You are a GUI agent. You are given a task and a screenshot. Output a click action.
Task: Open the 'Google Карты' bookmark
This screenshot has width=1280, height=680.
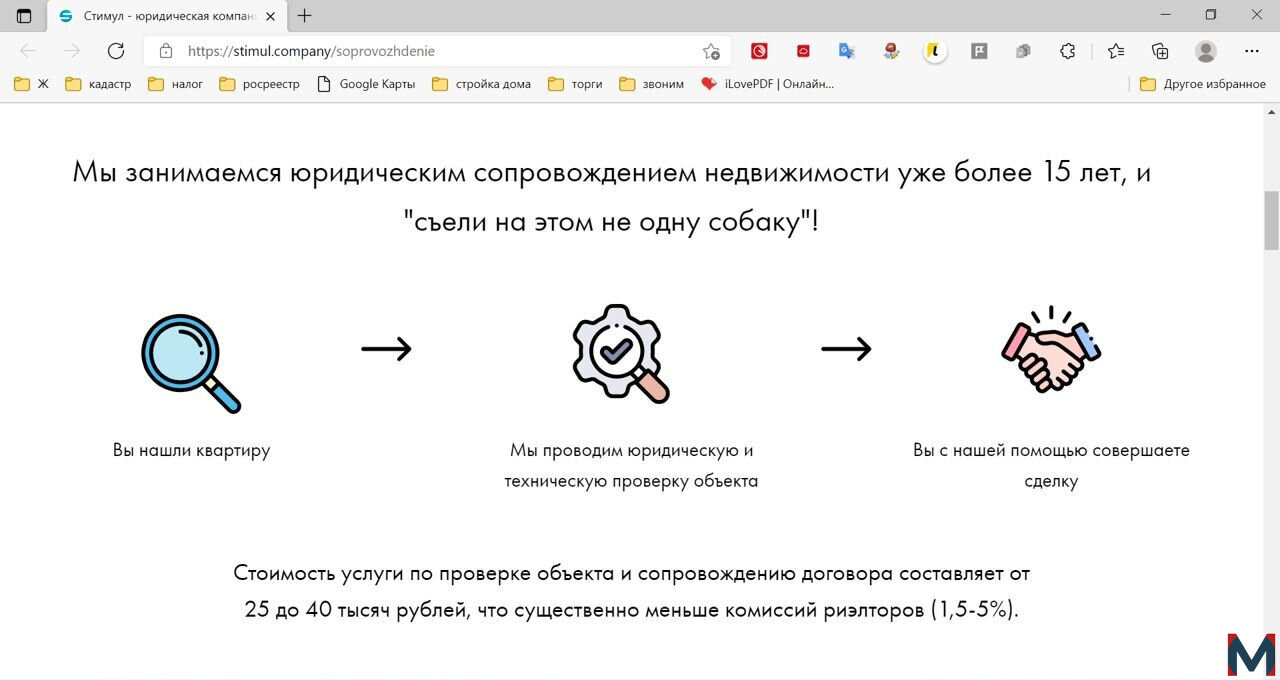(366, 84)
